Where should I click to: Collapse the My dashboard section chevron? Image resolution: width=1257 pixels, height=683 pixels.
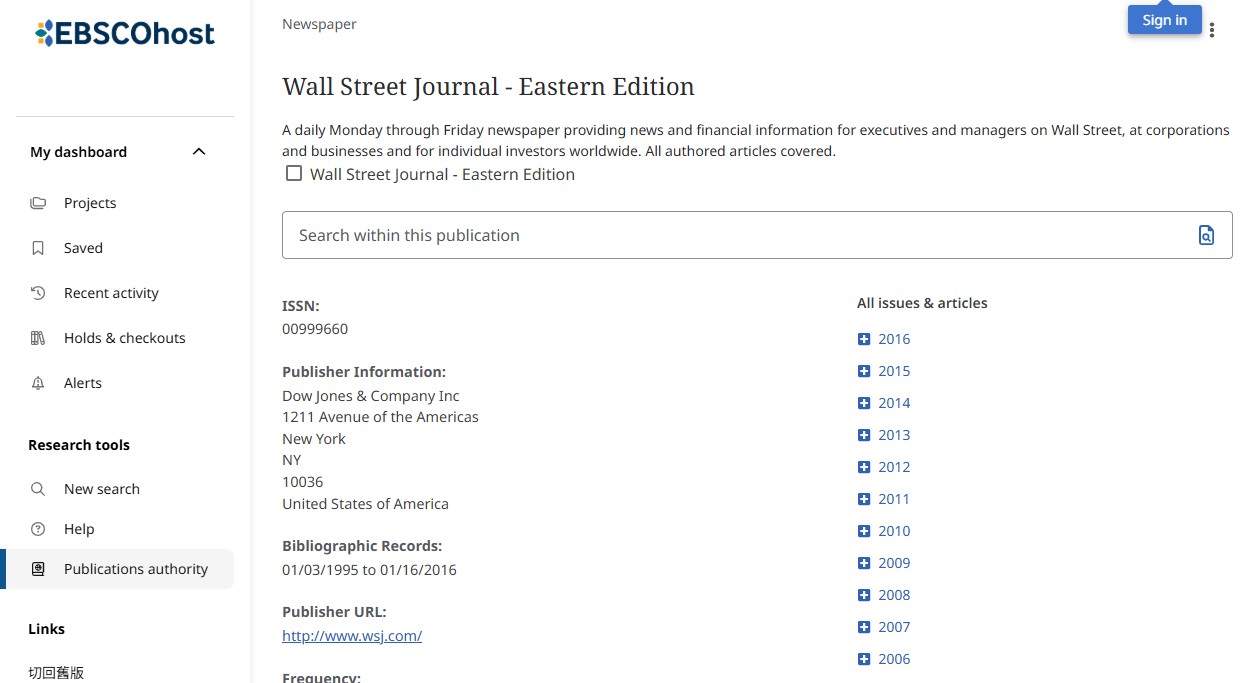tap(199, 152)
